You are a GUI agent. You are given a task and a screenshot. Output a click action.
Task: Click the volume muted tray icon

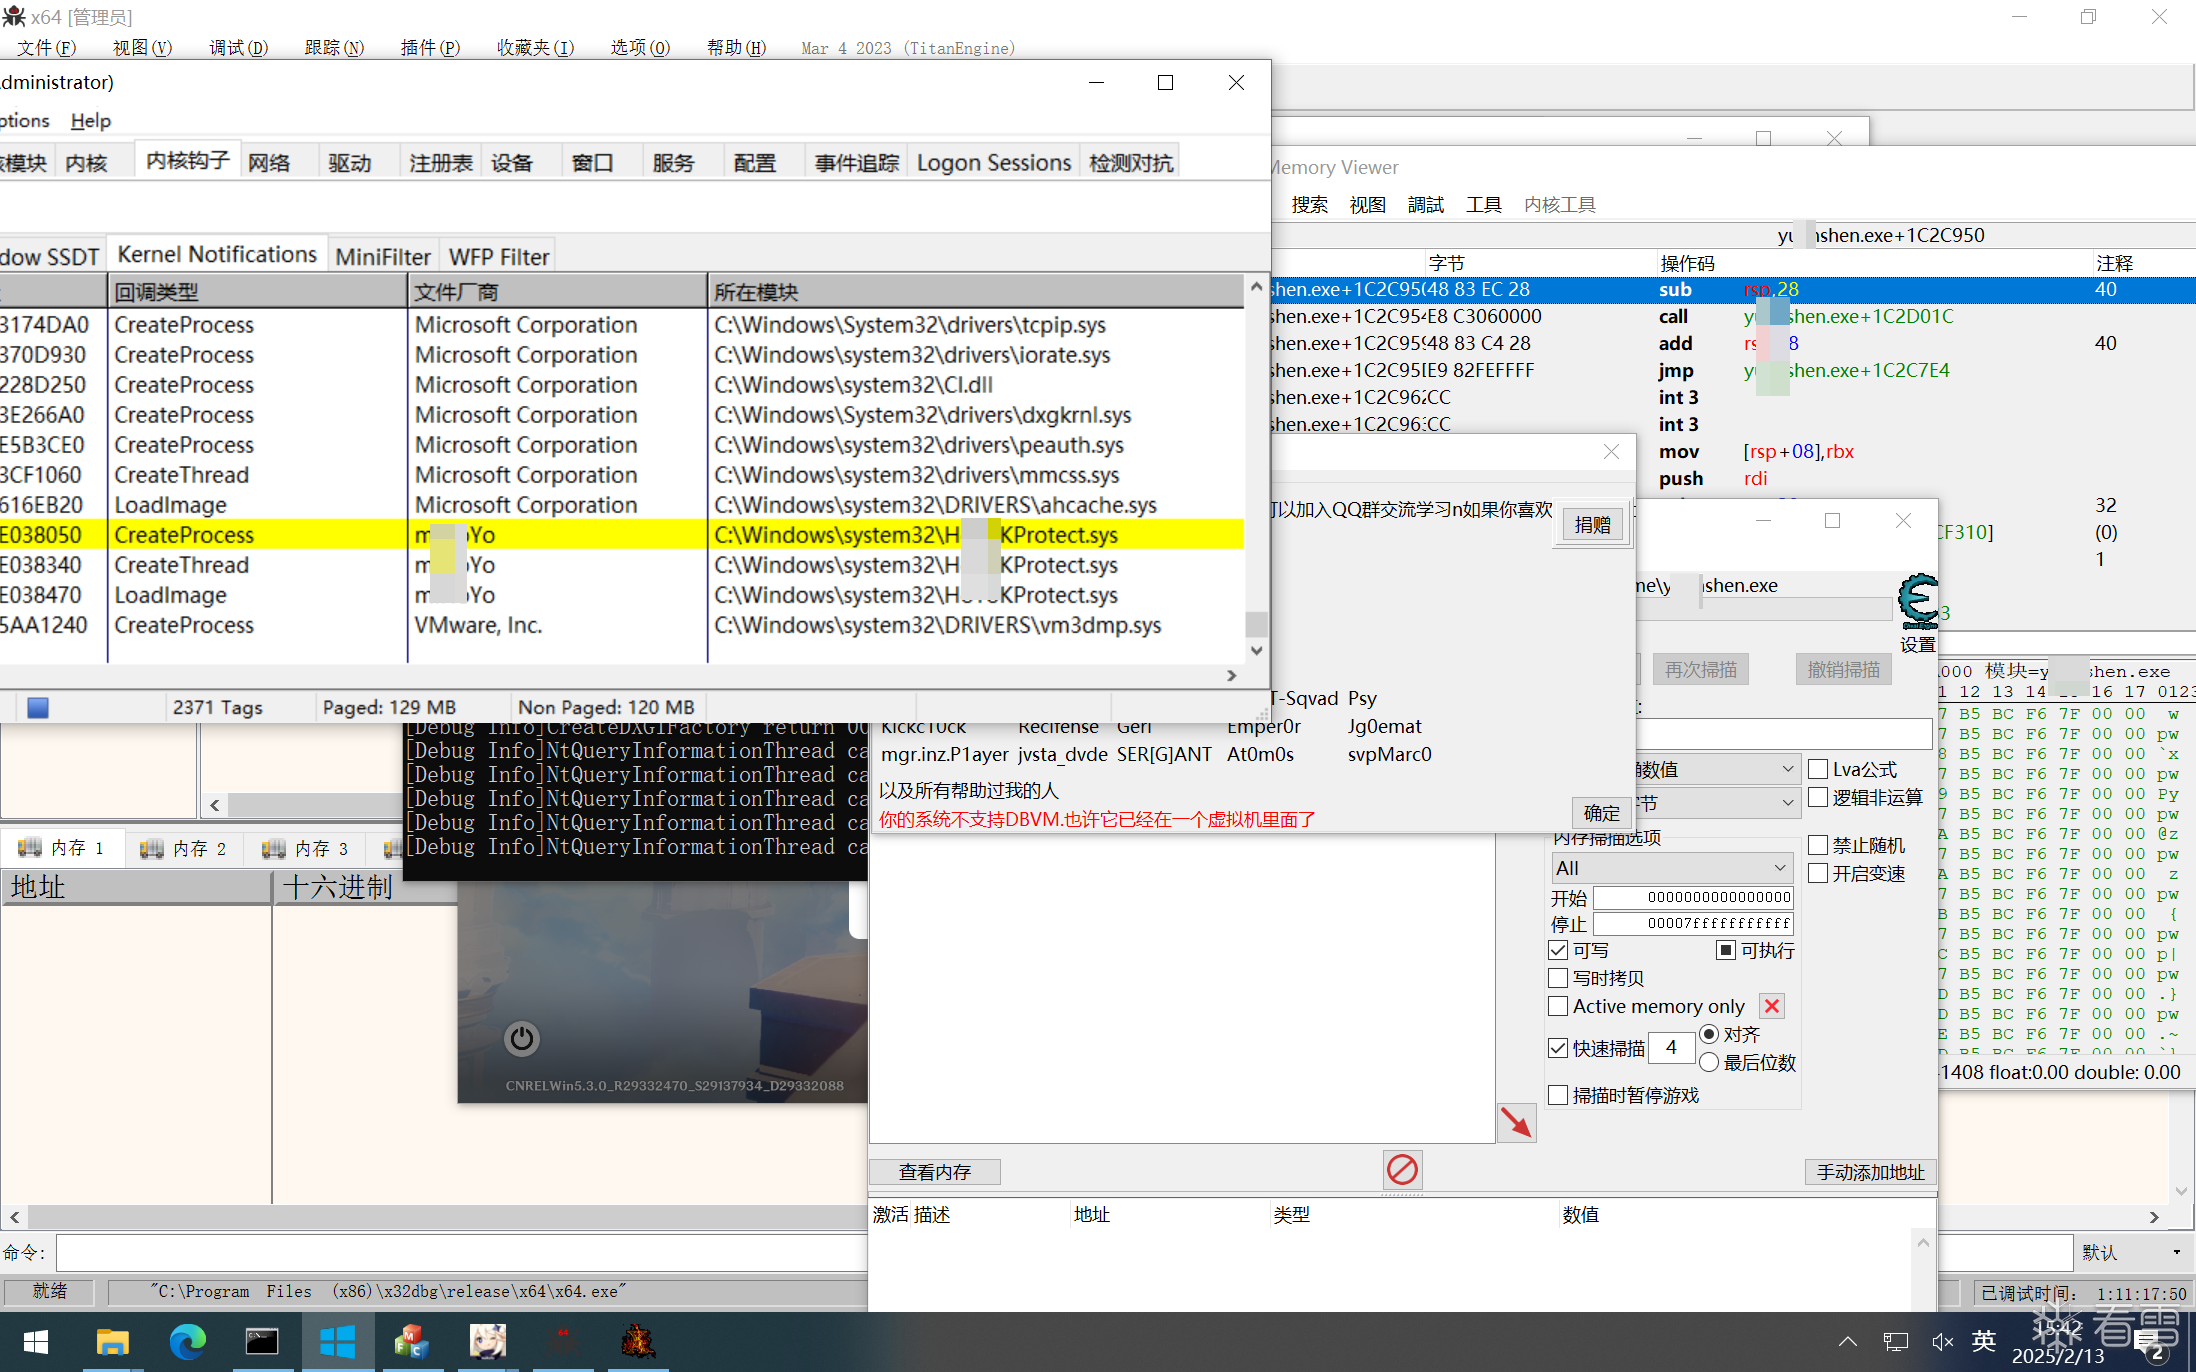(x=1942, y=1342)
